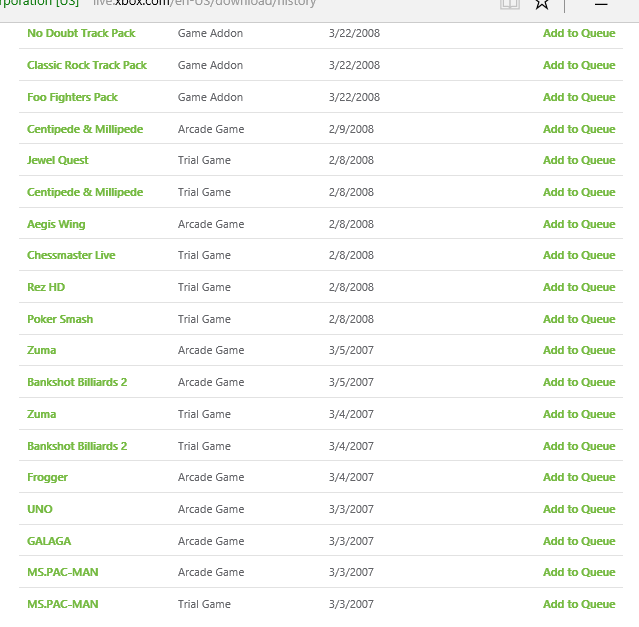The height and width of the screenshot is (627, 639).
Task: Open Centipede & Millipede Trial Game link
Action: click(x=85, y=192)
